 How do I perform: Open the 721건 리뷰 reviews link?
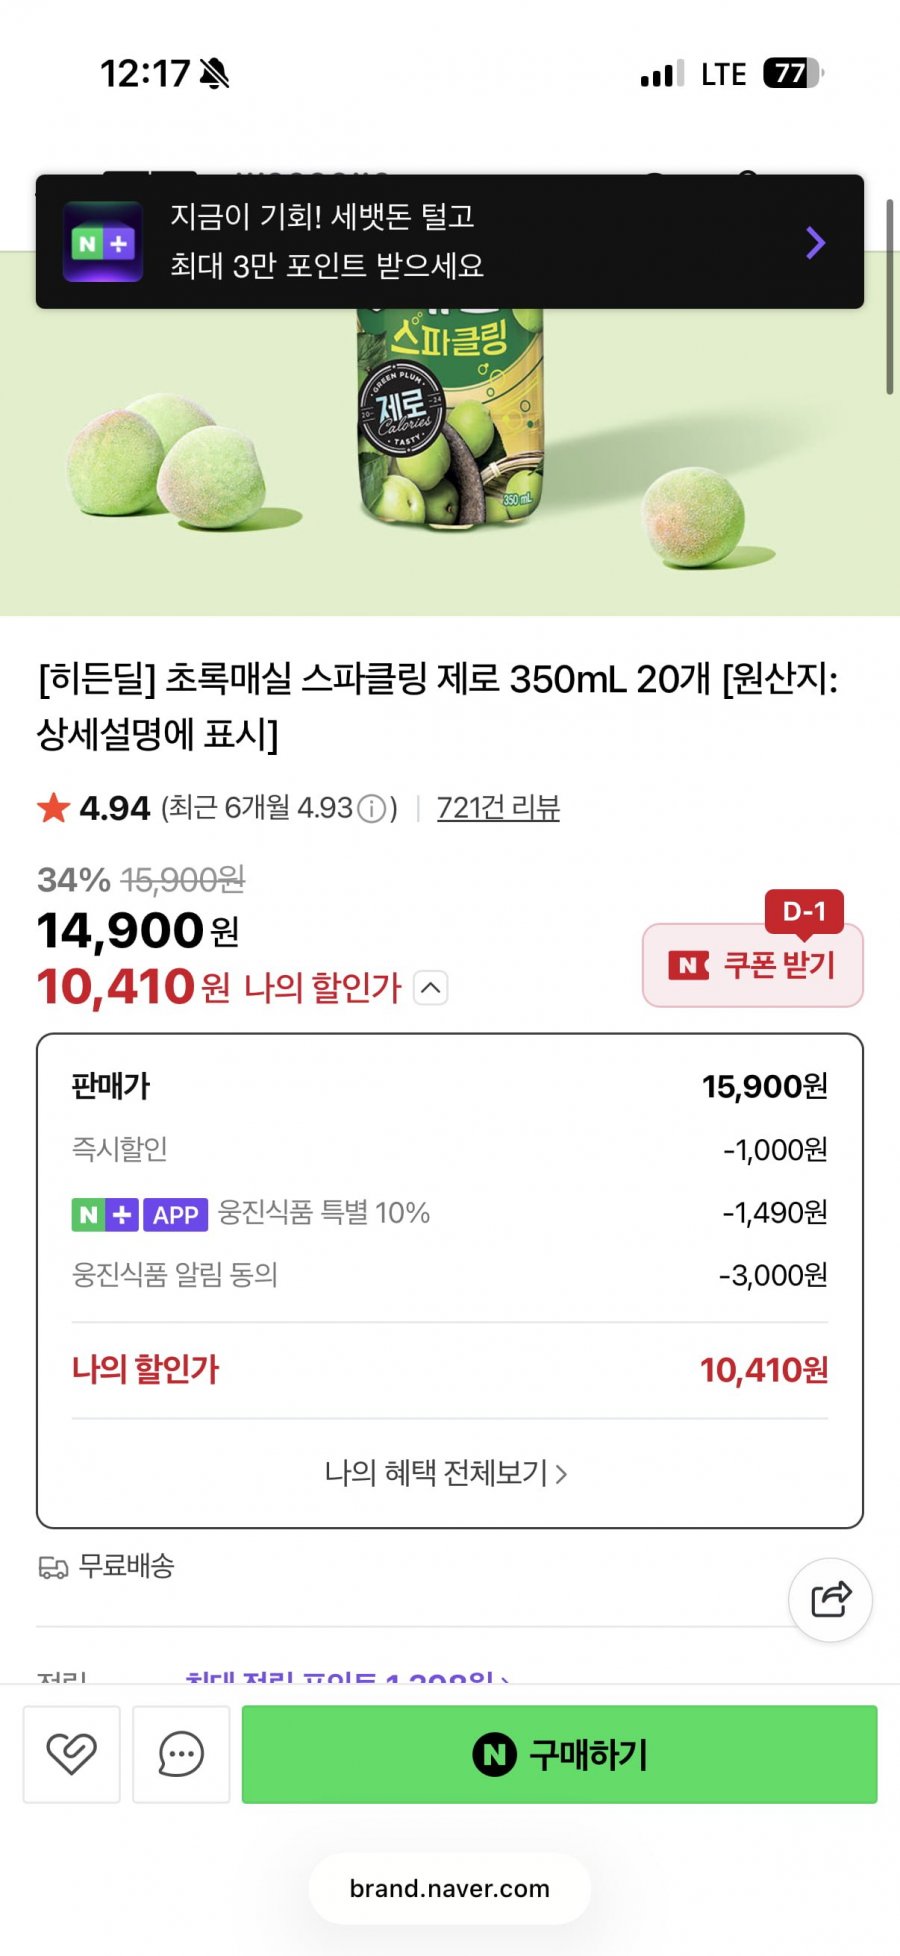point(498,808)
